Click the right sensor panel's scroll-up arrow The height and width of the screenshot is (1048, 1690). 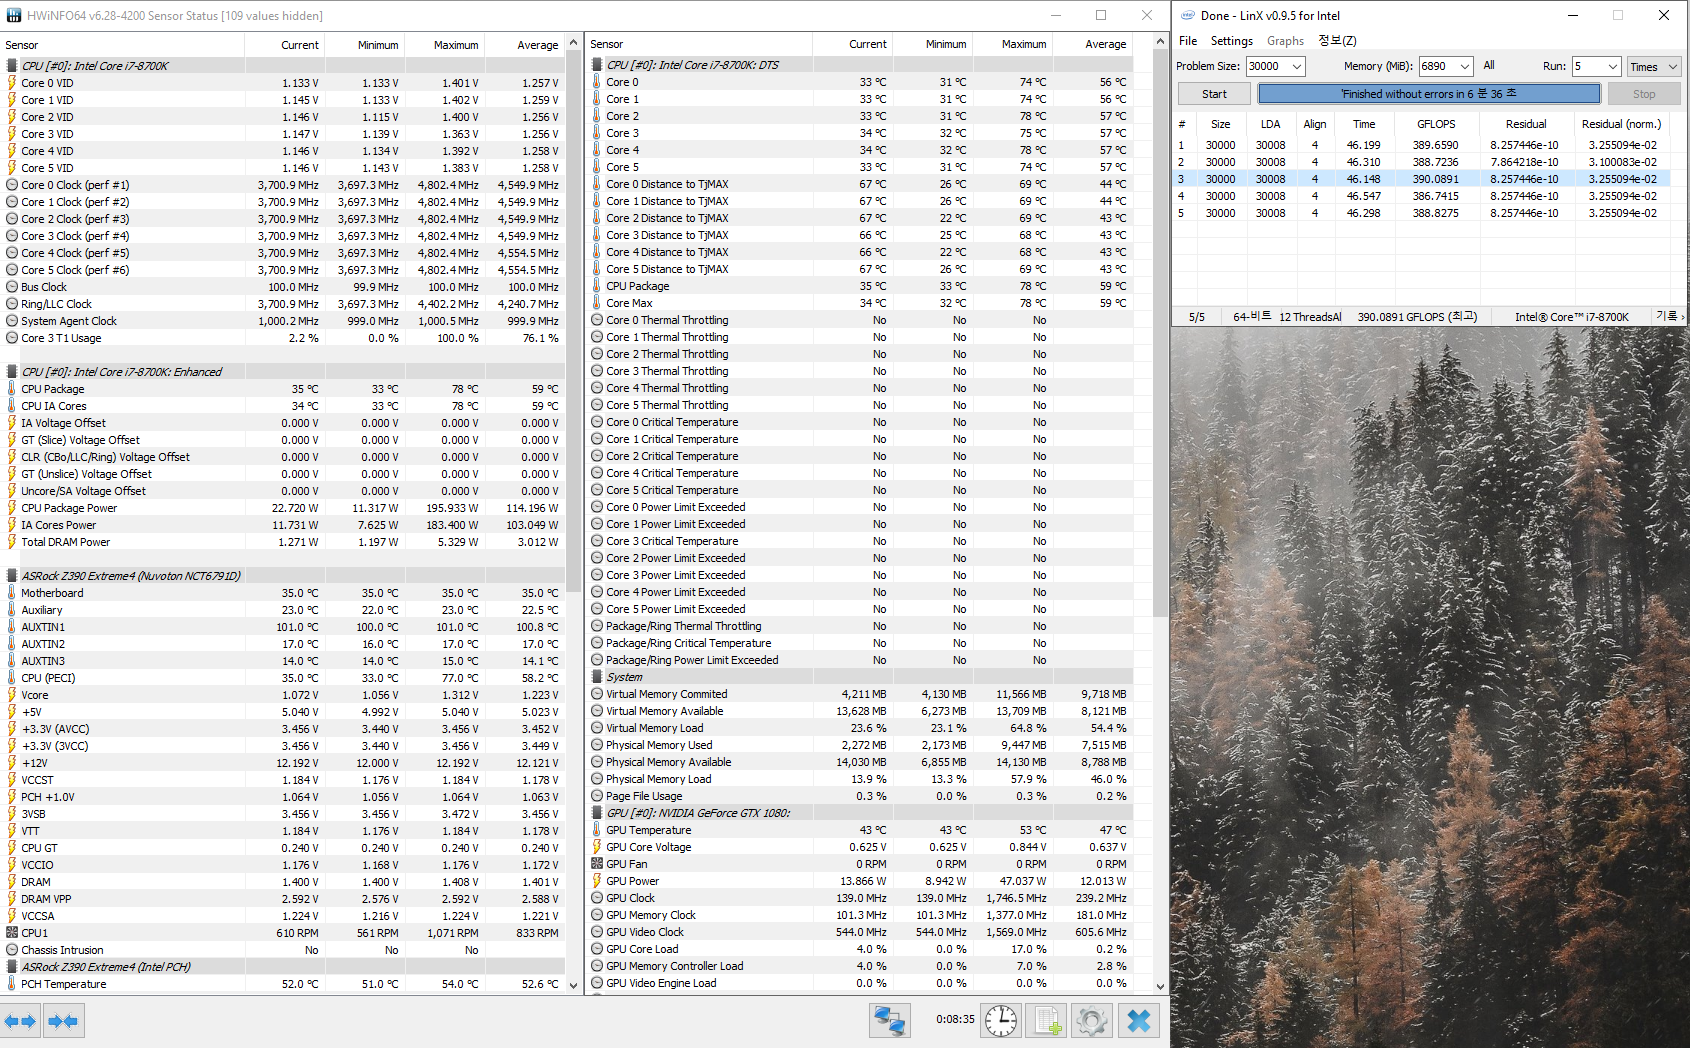click(1160, 42)
